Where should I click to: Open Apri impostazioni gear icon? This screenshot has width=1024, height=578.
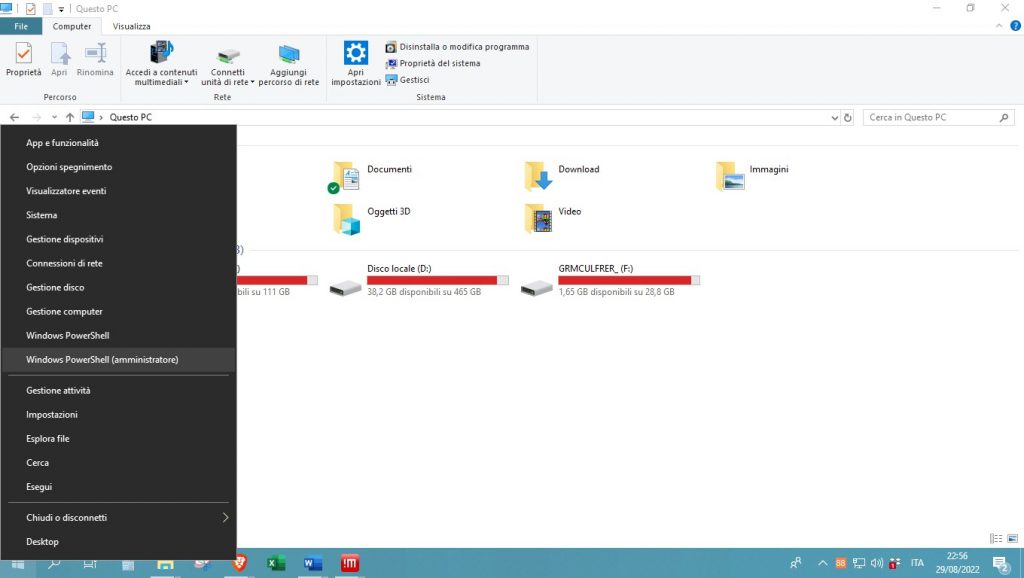pyautogui.click(x=356, y=62)
